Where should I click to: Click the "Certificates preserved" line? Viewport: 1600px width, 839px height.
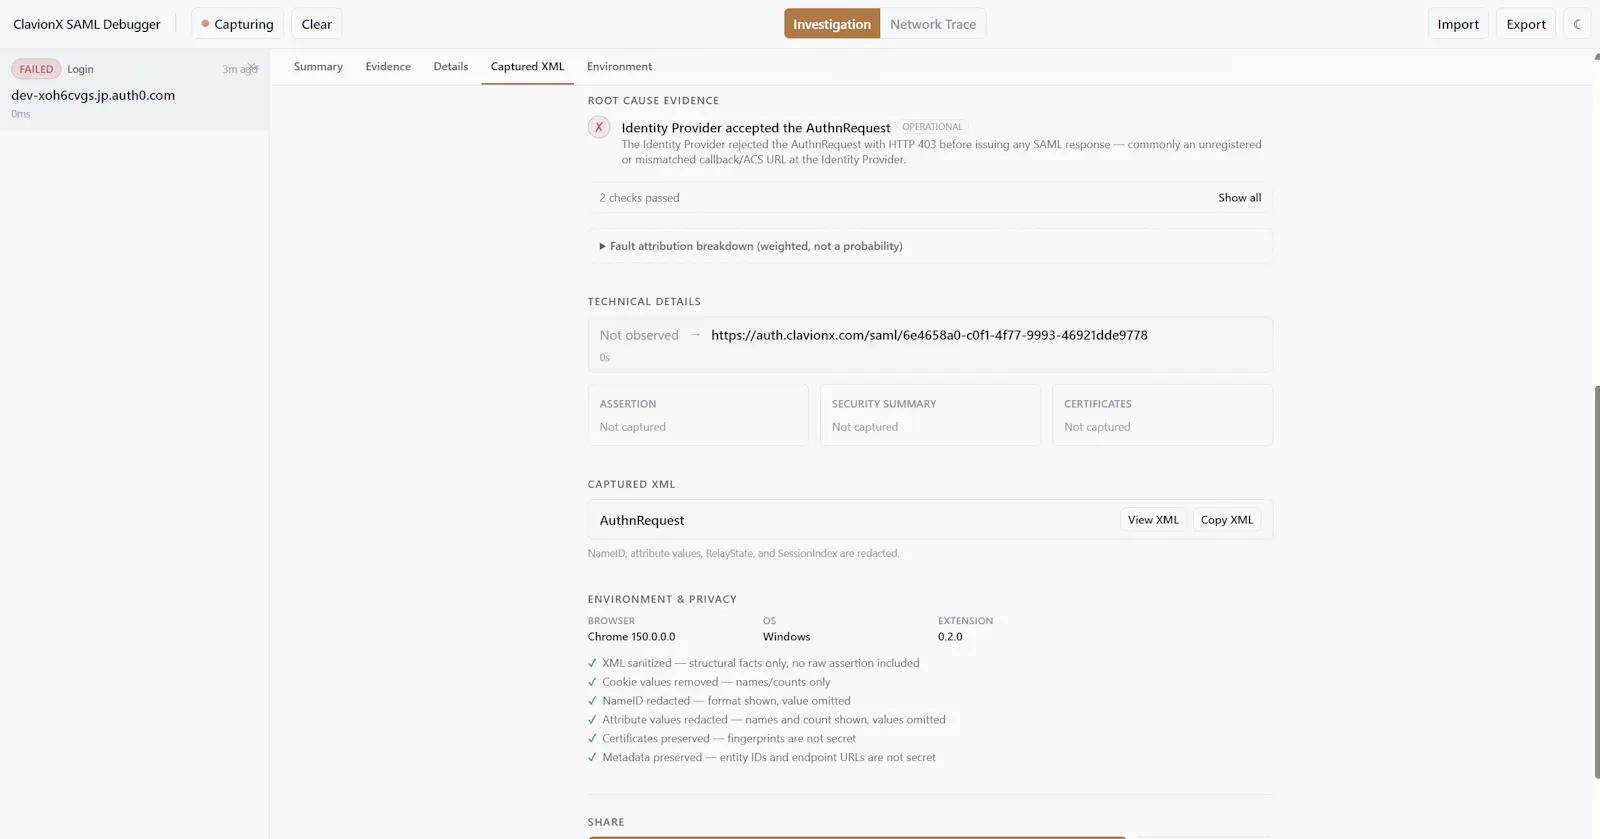tap(729, 739)
